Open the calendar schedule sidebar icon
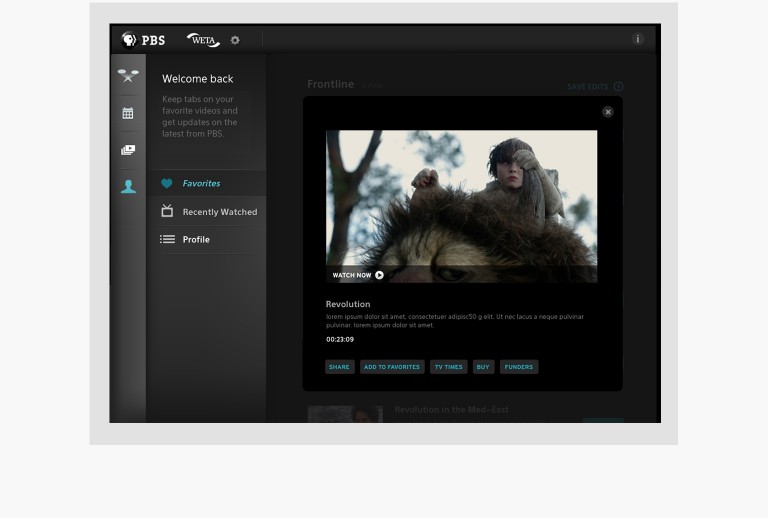768x518 pixels. pos(128,113)
